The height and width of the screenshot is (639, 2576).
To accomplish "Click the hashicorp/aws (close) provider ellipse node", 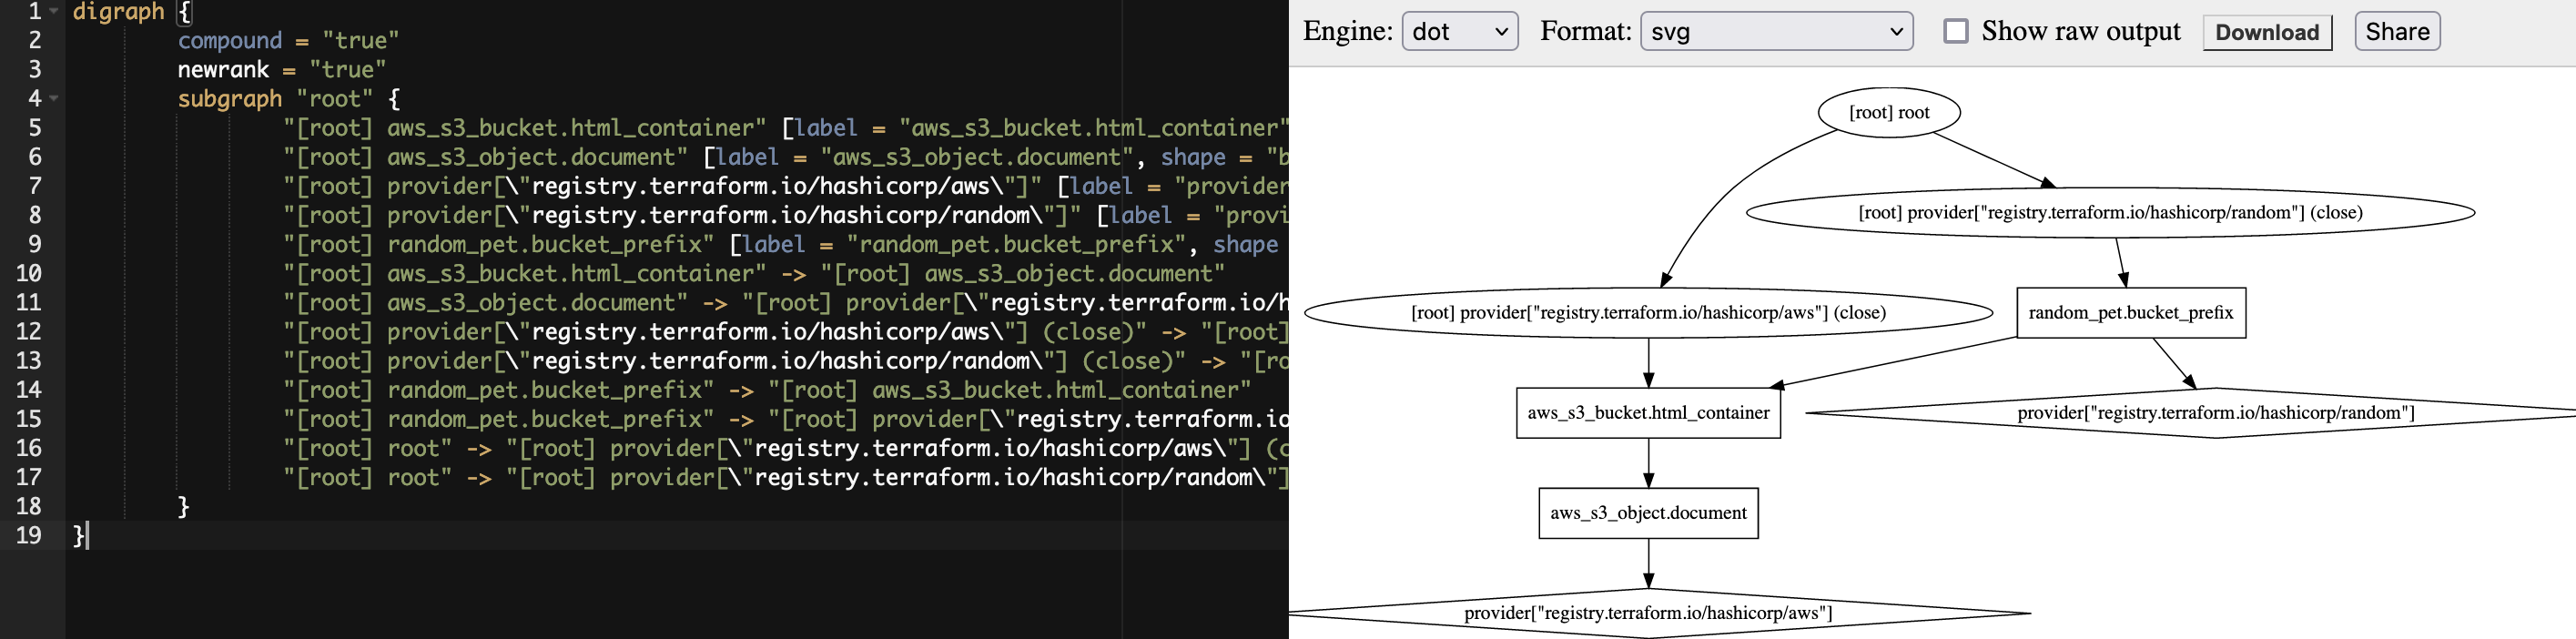I will (x=1647, y=313).
